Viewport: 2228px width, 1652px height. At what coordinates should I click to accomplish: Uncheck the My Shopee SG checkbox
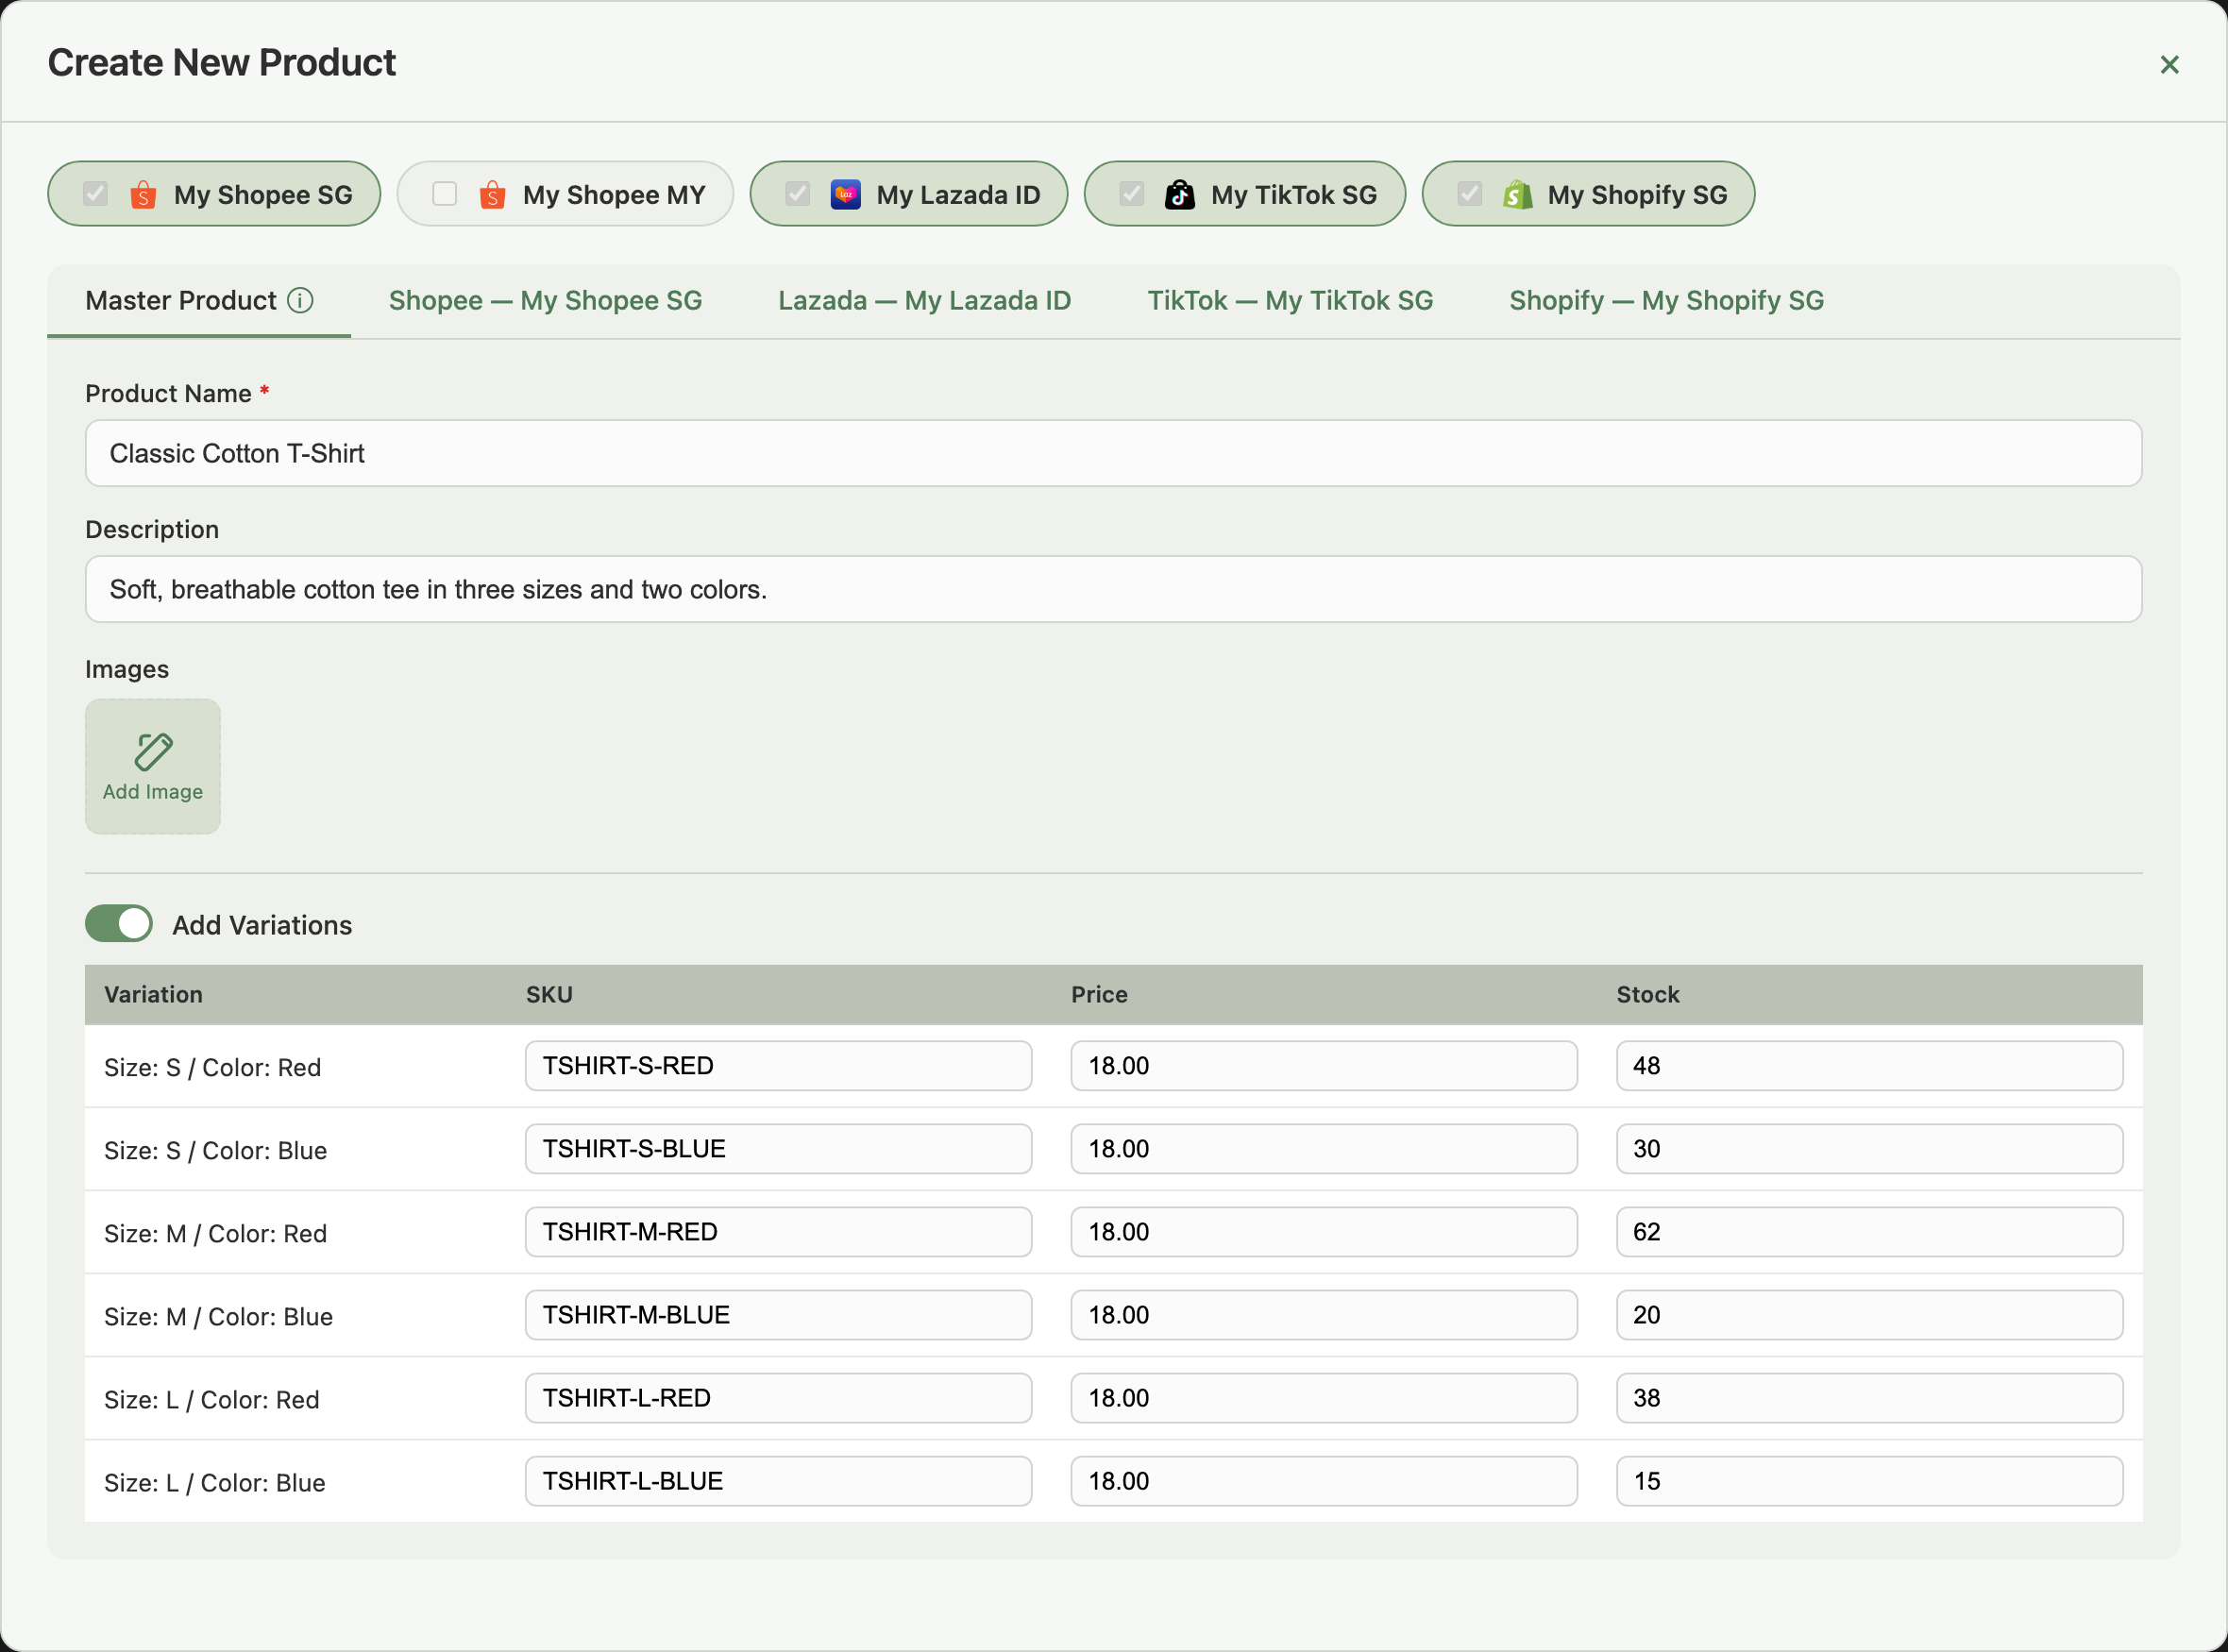coord(95,194)
